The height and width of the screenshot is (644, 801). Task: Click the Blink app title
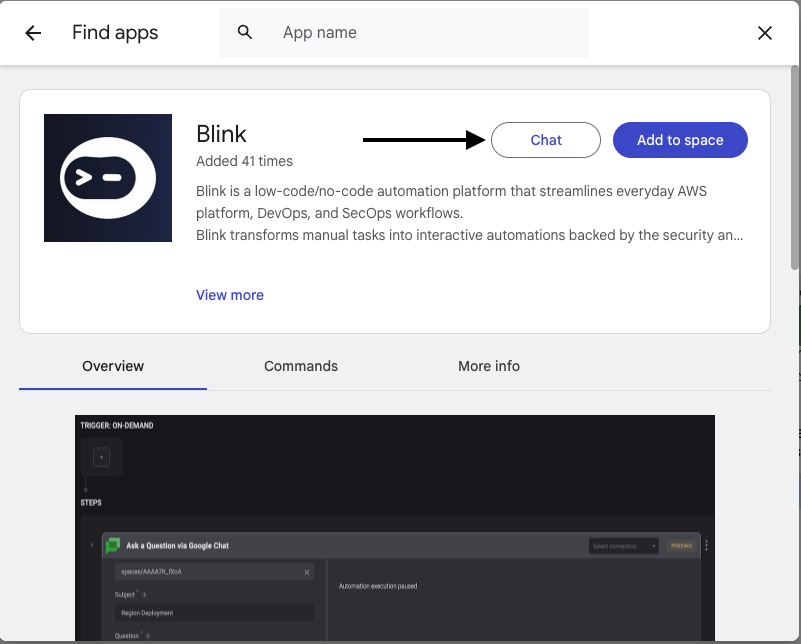(221, 134)
